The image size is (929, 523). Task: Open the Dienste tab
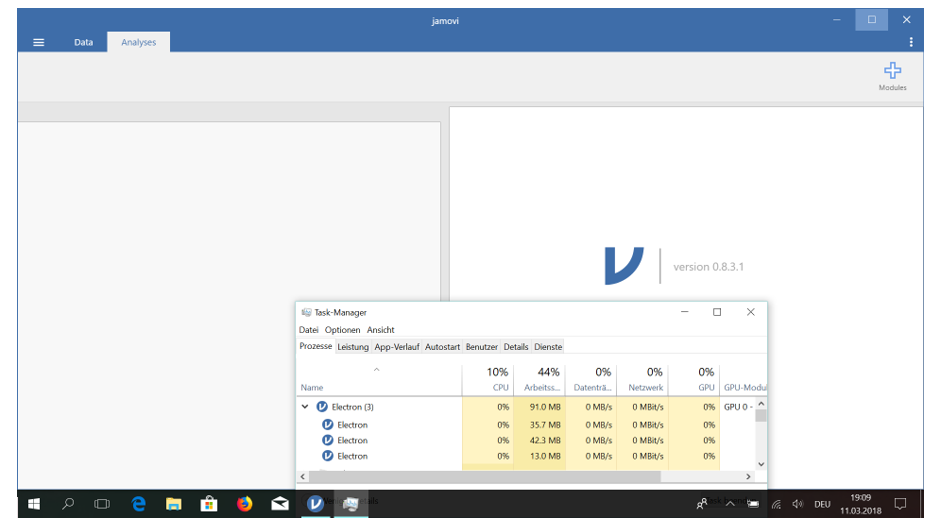coord(548,347)
